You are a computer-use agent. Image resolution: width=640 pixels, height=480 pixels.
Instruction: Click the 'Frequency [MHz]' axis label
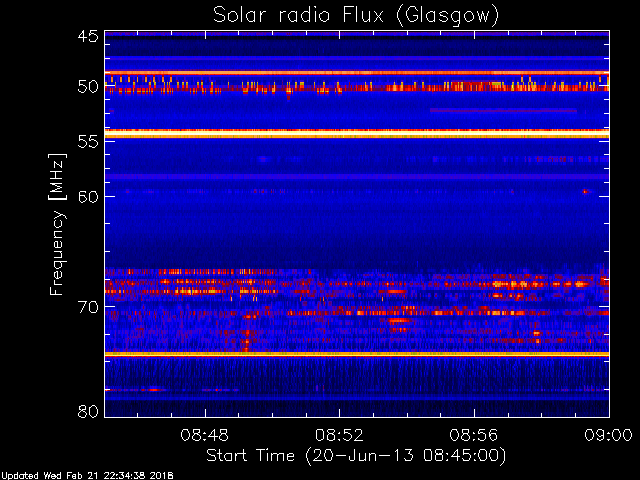click(x=57, y=224)
